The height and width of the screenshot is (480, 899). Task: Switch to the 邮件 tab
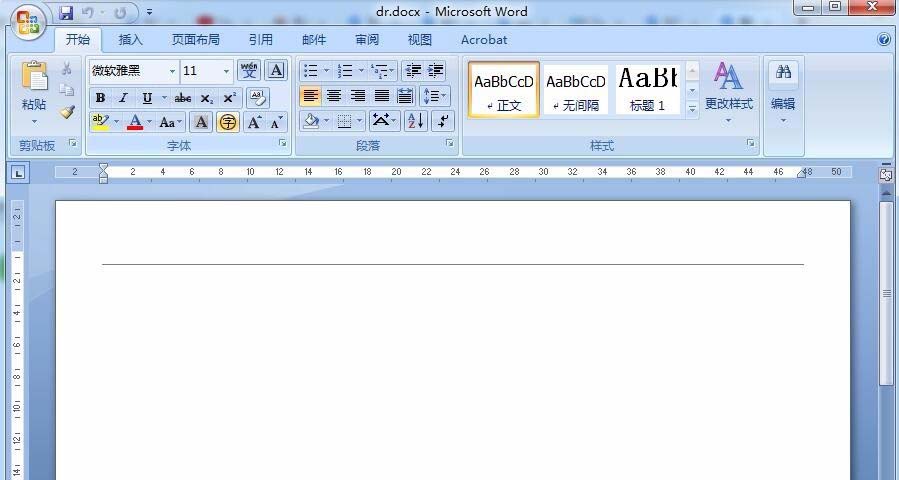click(314, 40)
